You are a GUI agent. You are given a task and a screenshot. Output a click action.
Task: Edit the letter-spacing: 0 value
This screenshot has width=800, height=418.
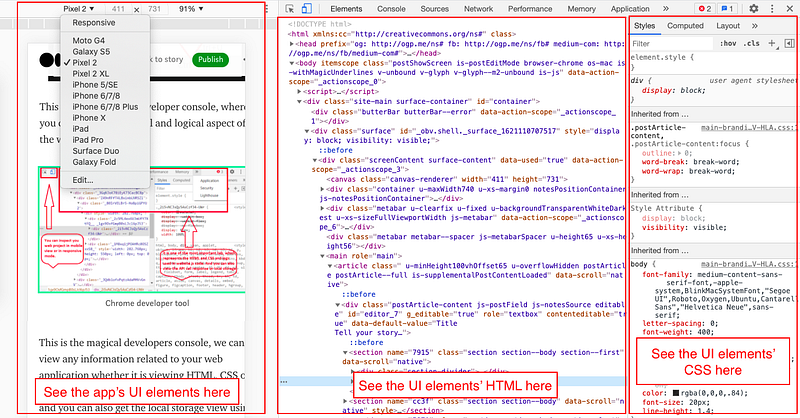[x=712, y=324]
